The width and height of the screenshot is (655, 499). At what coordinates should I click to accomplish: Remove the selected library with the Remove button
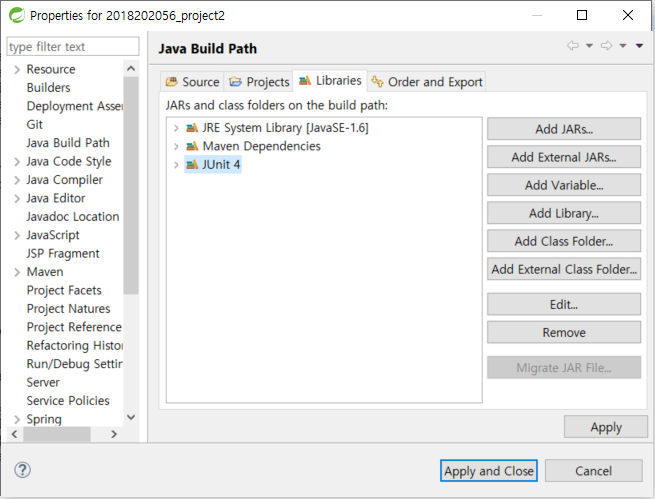point(564,332)
